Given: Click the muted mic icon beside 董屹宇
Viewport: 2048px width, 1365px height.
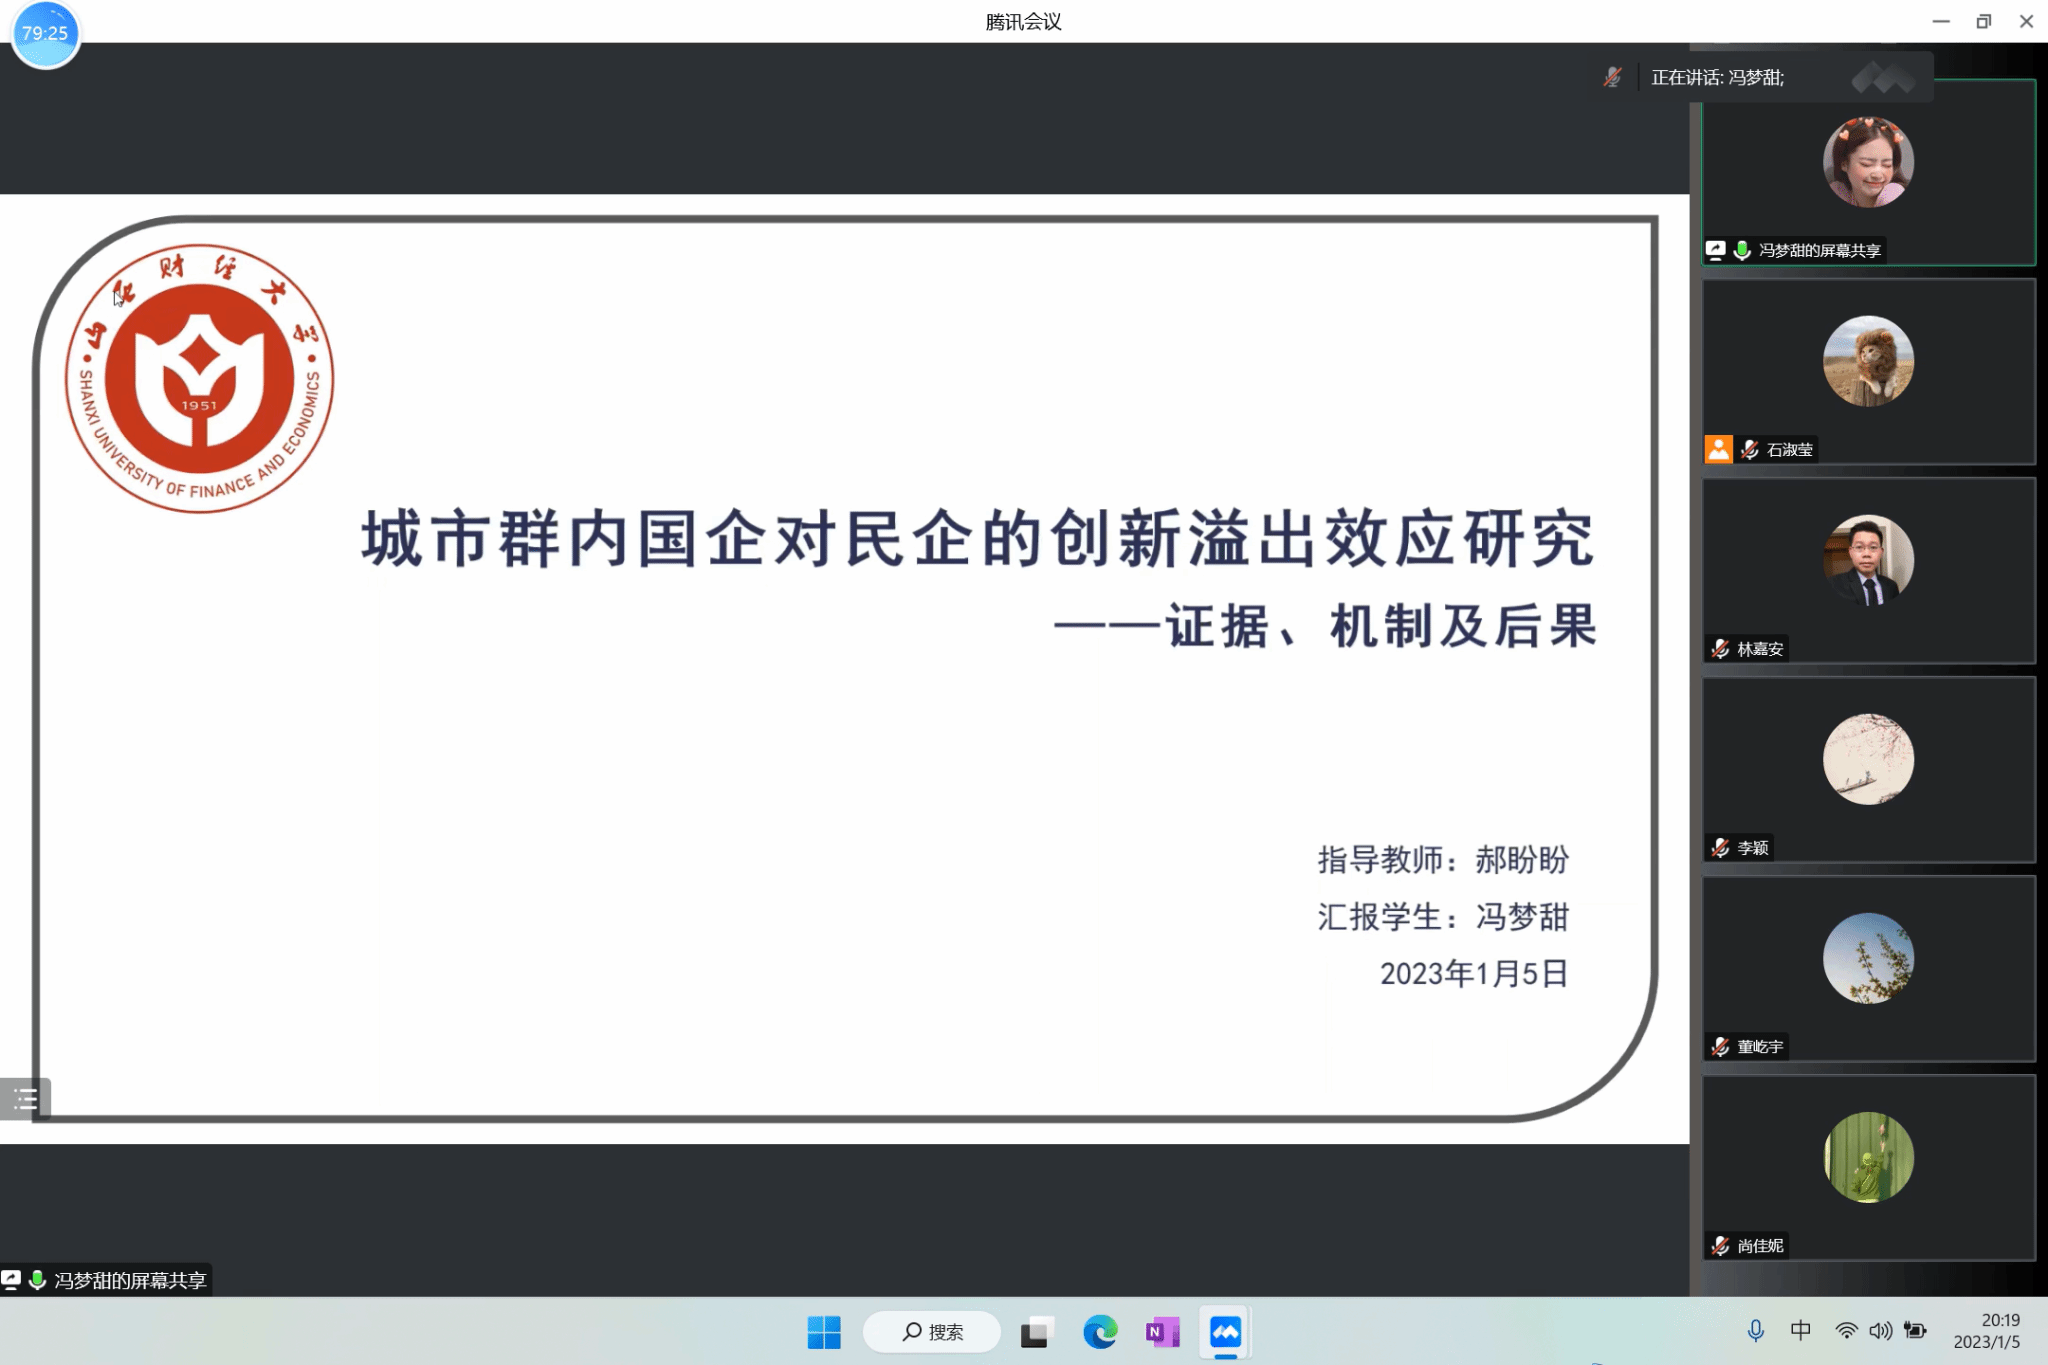Looking at the screenshot, I should click(1720, 1047).
